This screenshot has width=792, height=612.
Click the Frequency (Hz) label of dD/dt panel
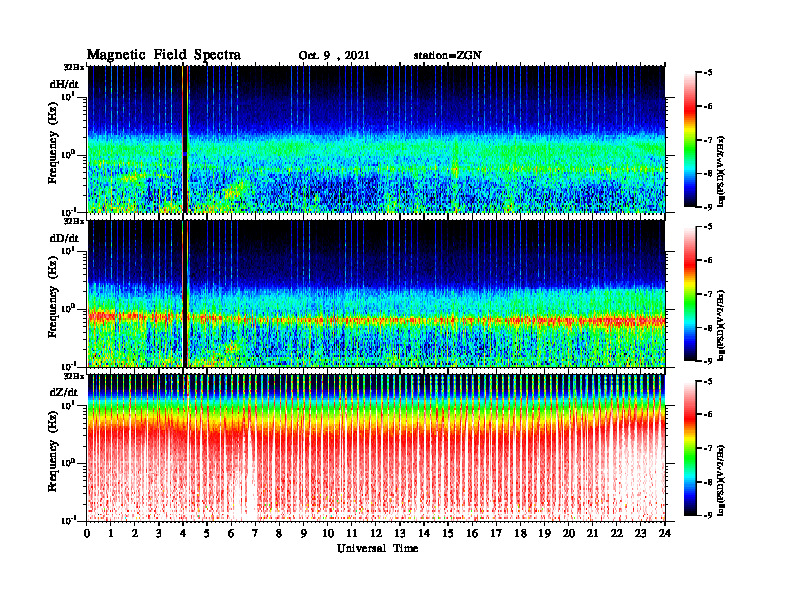(53, 296)
